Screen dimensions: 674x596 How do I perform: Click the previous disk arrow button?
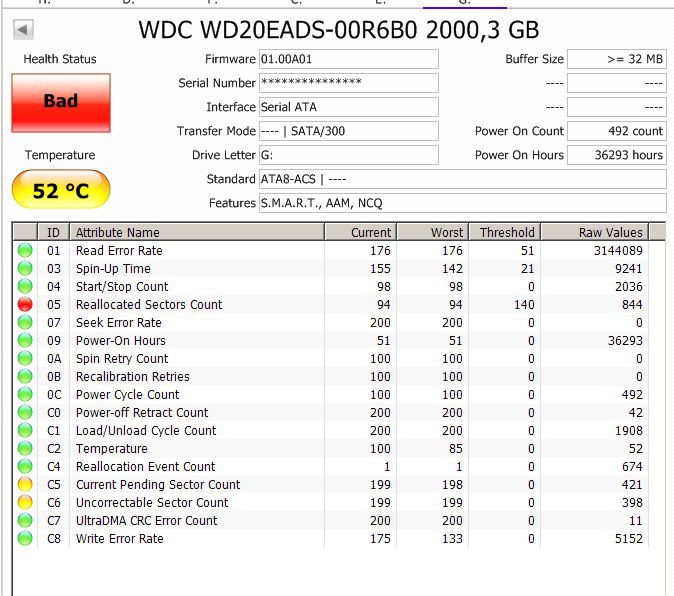pos(23,30)
